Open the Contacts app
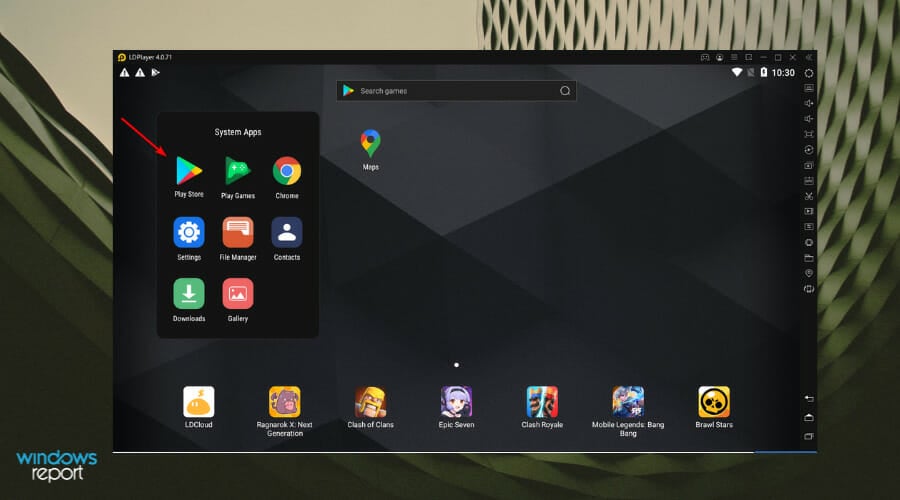Viewport: 900px width, 500px height. pos(287,232)
